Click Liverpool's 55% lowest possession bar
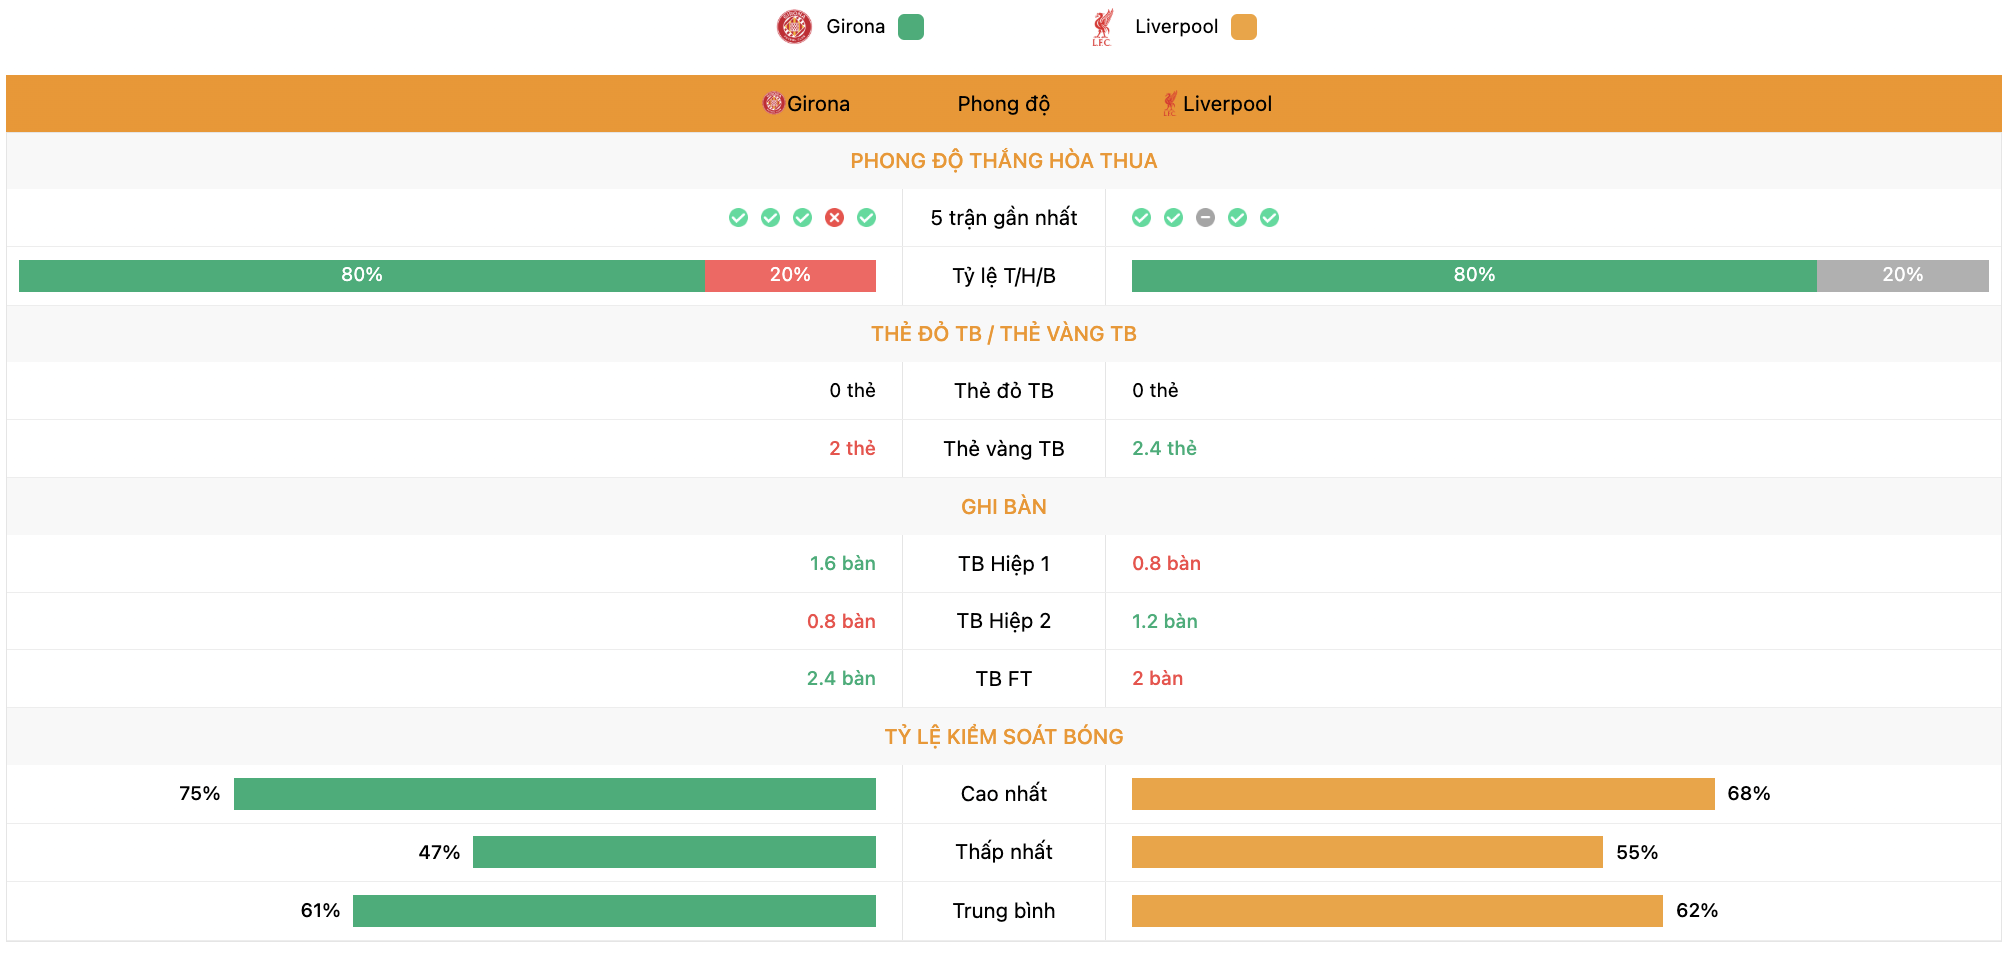 [x=1367, y=852]
